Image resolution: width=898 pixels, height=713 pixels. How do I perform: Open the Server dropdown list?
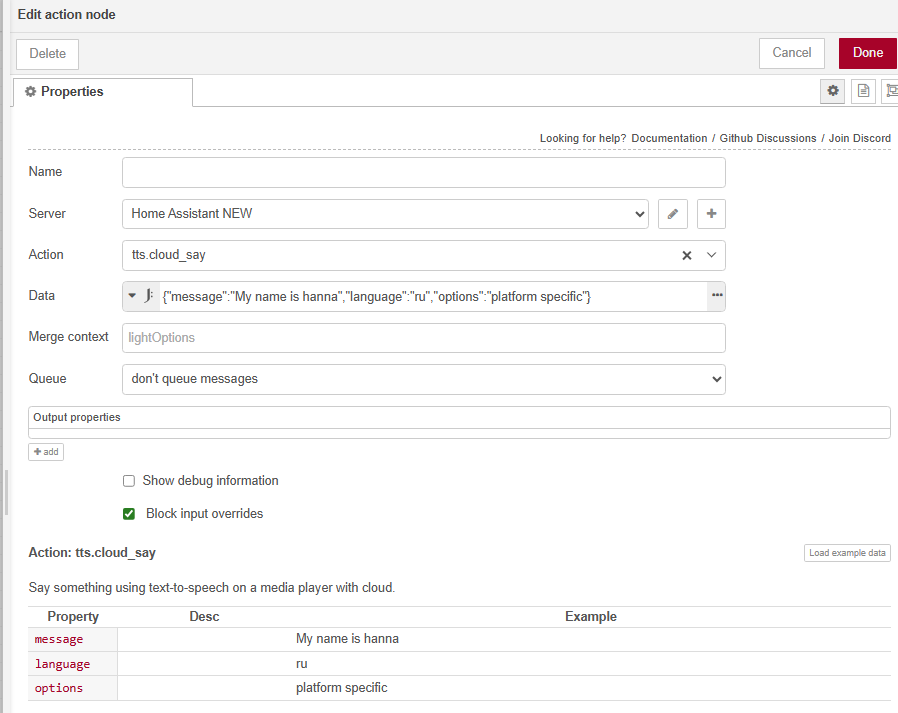click(385, 214)
